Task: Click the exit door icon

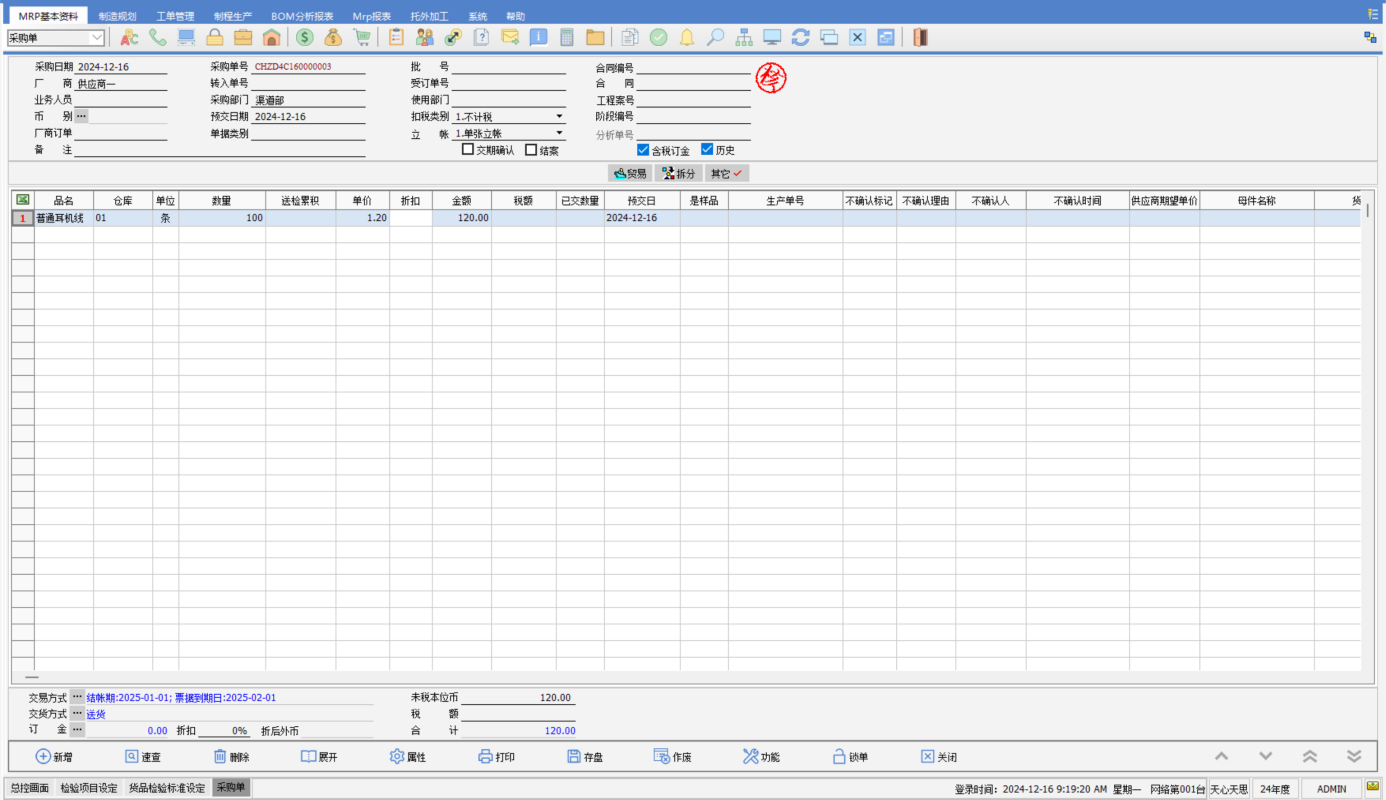Action: [x=920, y=37]
